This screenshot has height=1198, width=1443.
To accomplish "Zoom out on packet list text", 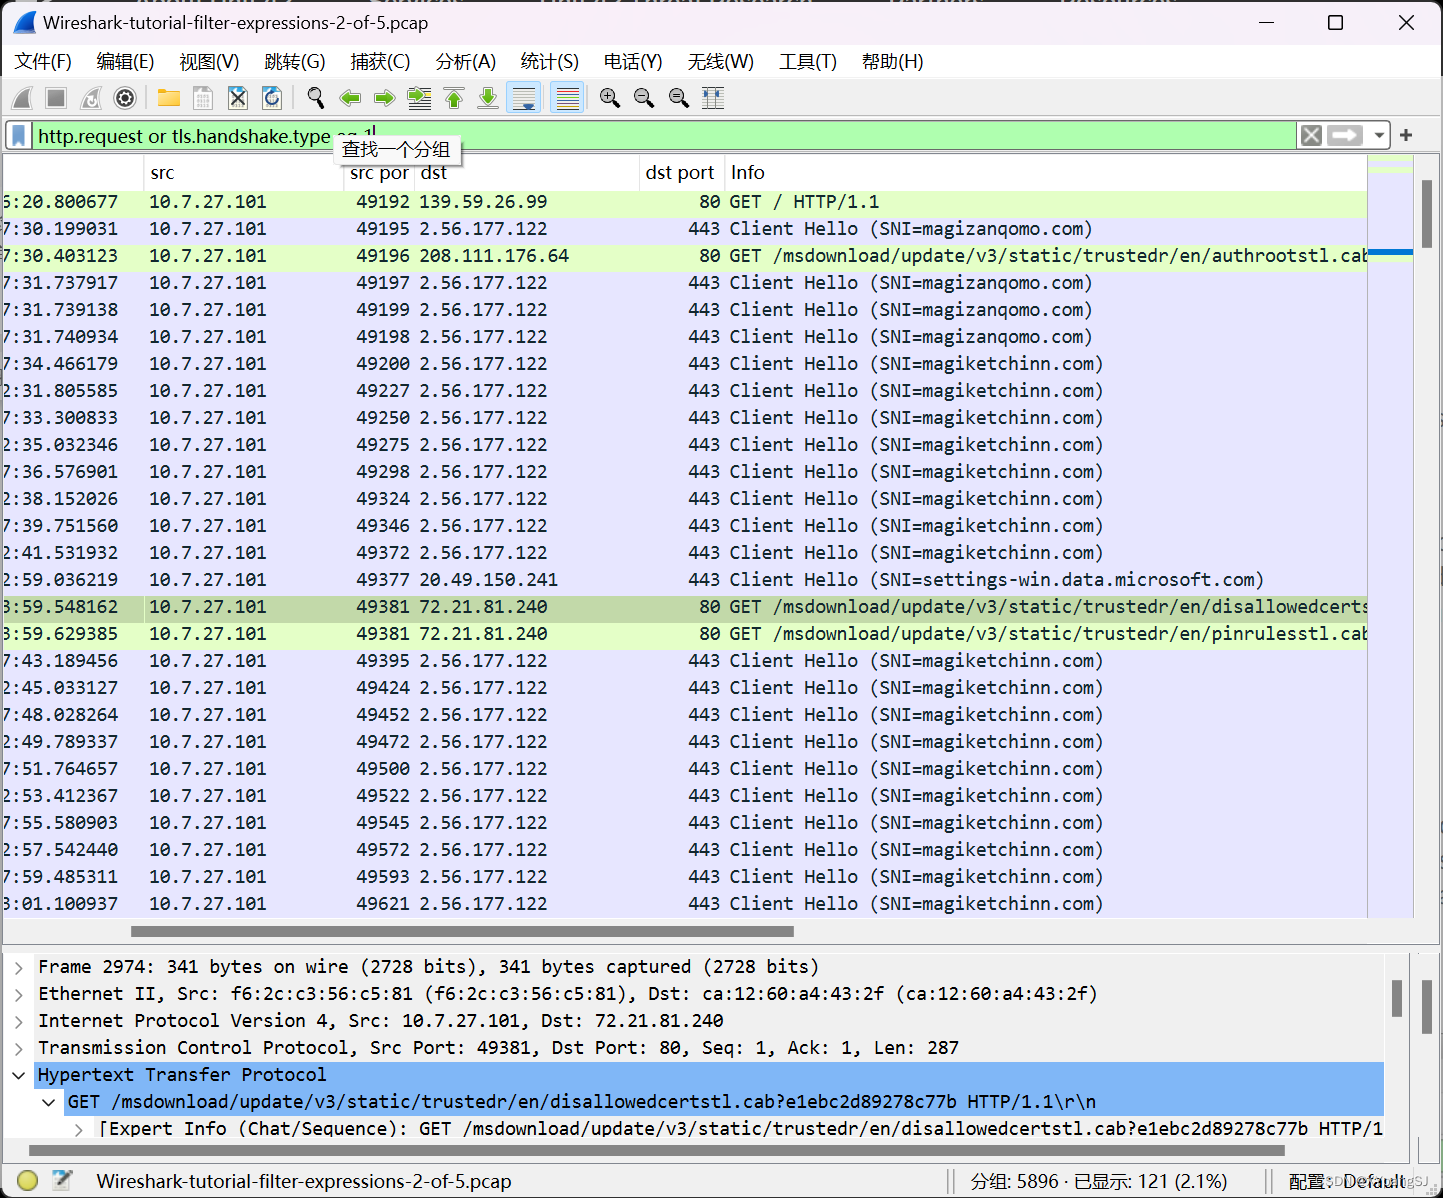I will coord(644,98).
